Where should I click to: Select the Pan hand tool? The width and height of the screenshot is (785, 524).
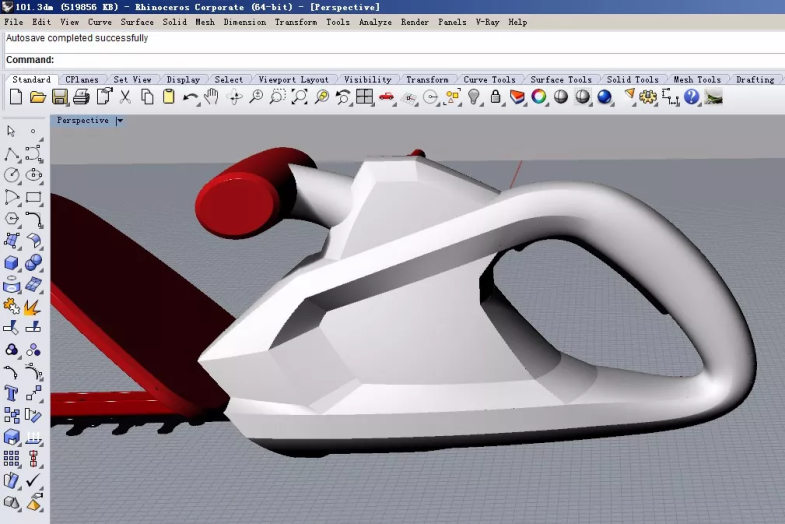pos(212,97)
